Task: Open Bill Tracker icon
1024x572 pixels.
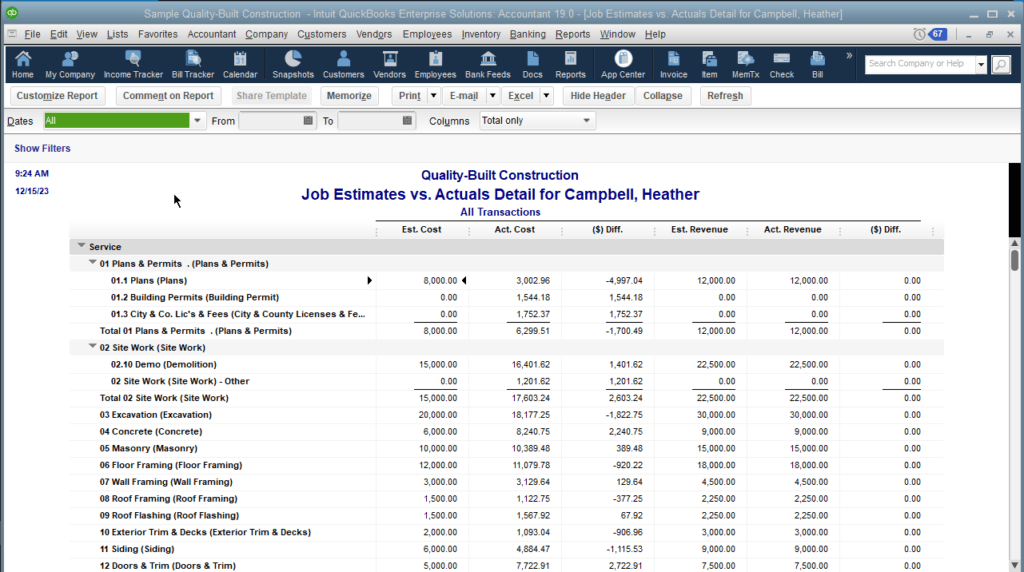Action: coord(193,65)
